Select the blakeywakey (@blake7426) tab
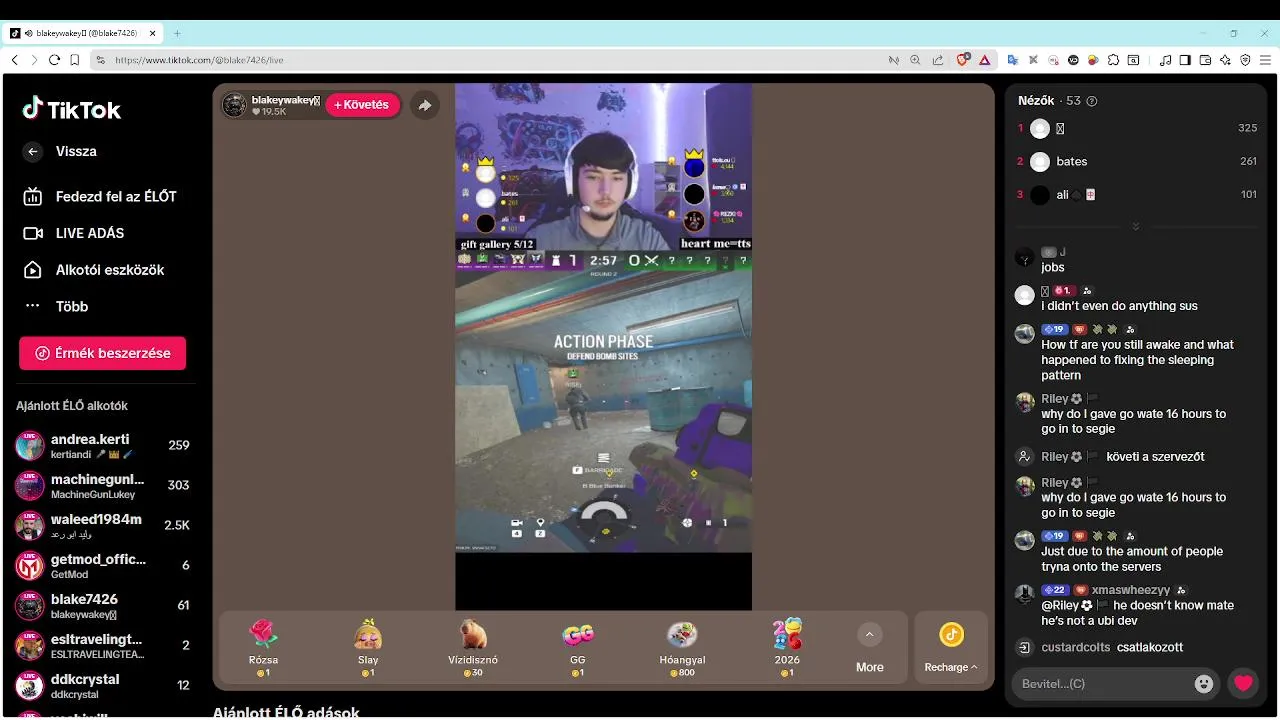Screen dimensions: 1280x720 83,33
